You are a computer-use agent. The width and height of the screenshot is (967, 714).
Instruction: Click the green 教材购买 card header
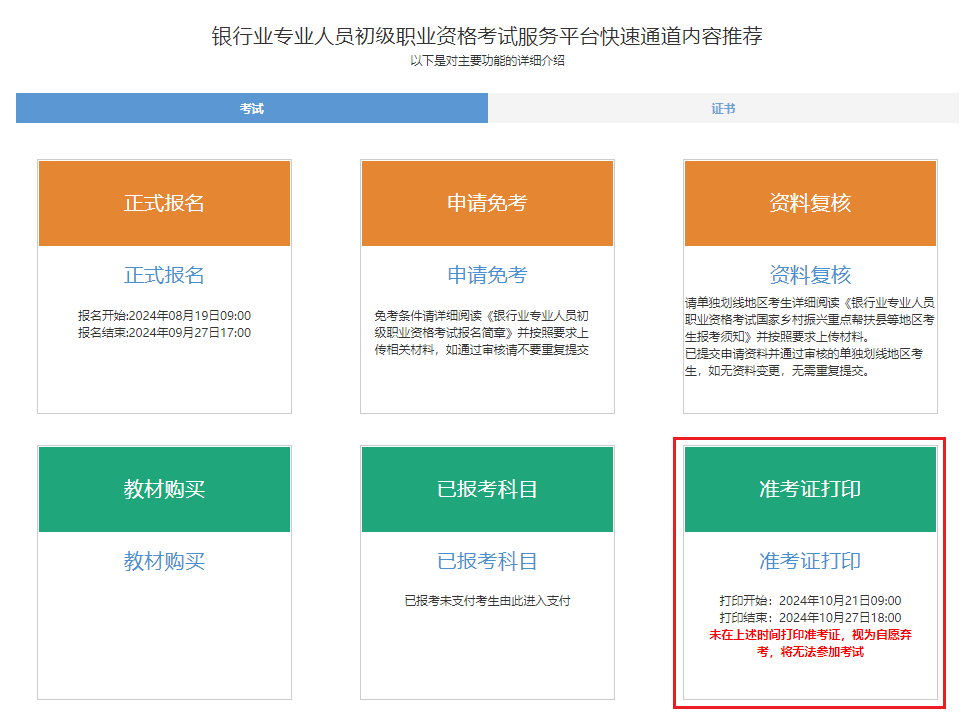[x=164, y=489]
